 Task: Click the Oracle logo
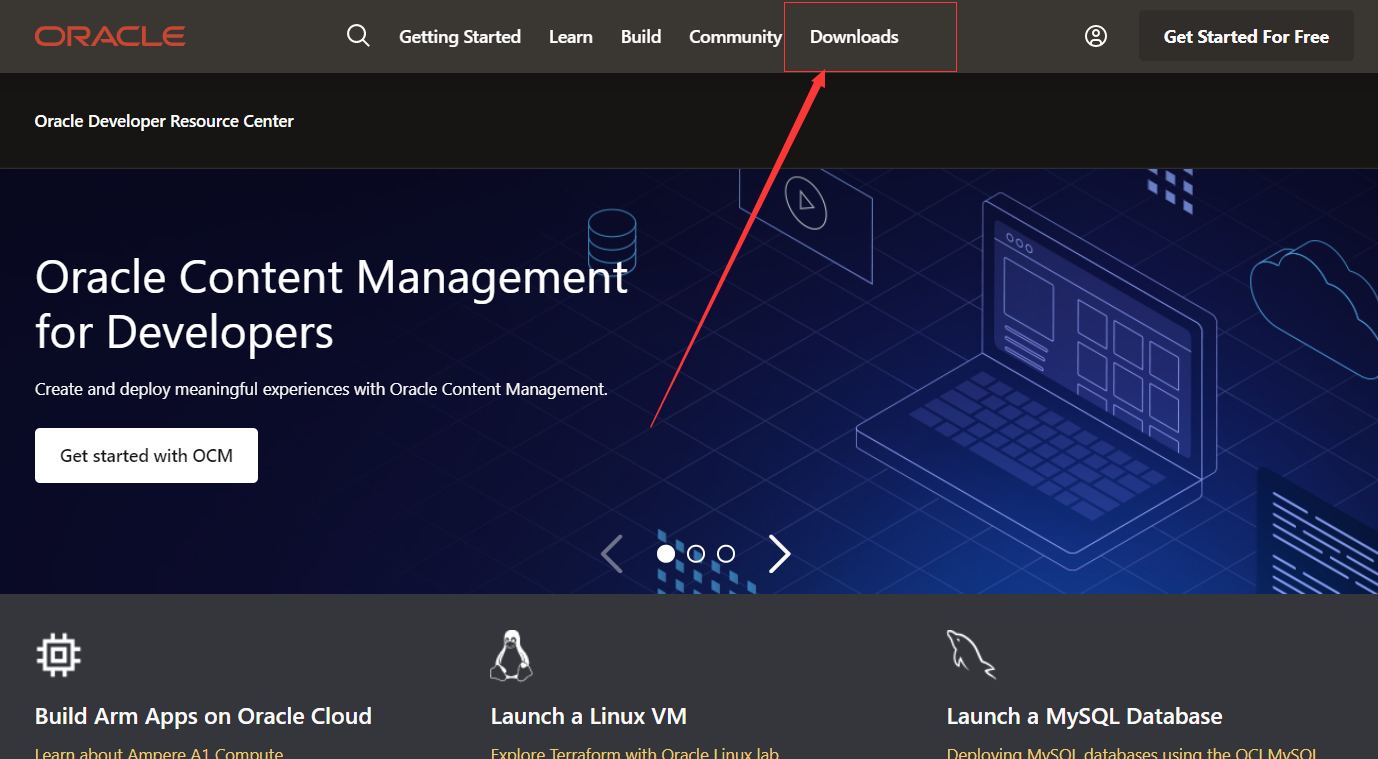point(110,36)
